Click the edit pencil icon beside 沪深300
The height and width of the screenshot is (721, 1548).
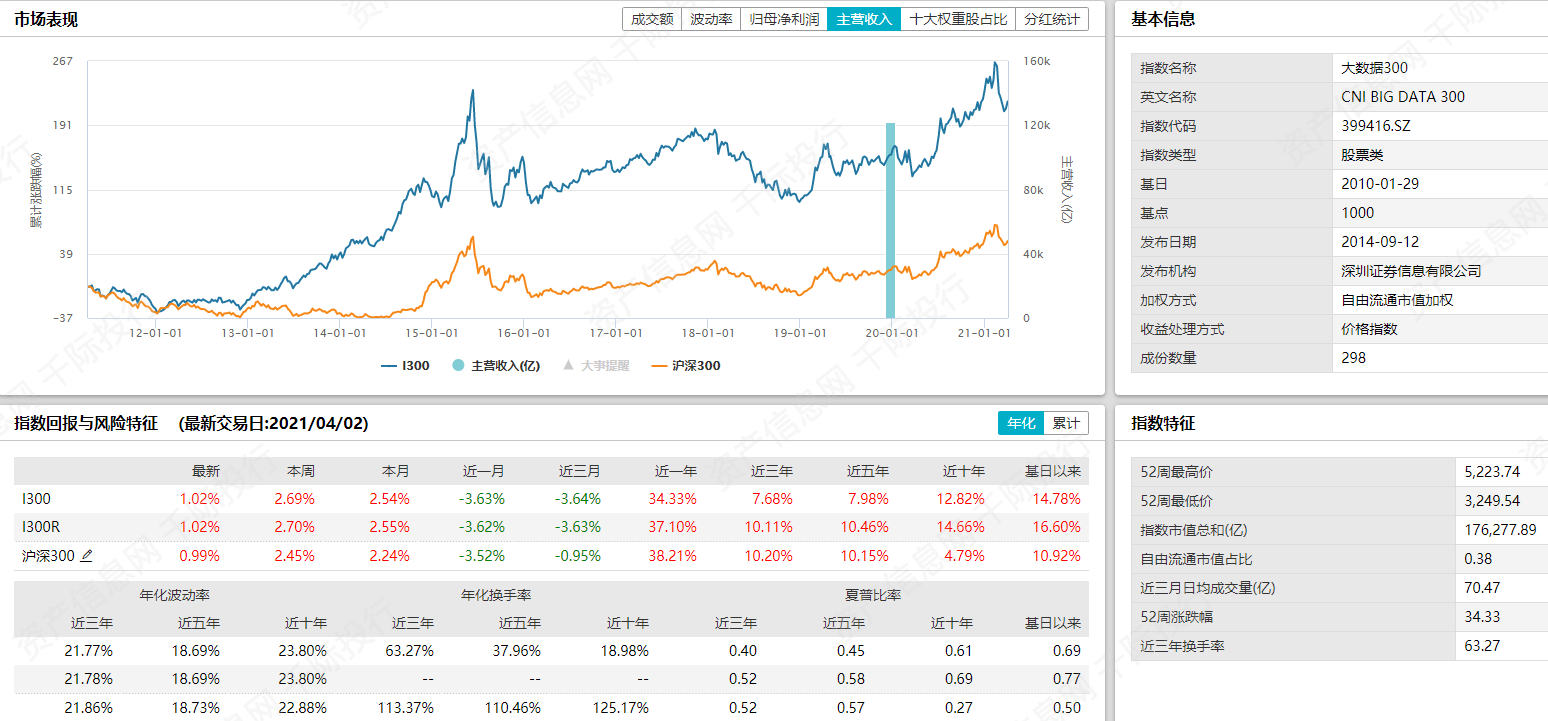(86, 556)
